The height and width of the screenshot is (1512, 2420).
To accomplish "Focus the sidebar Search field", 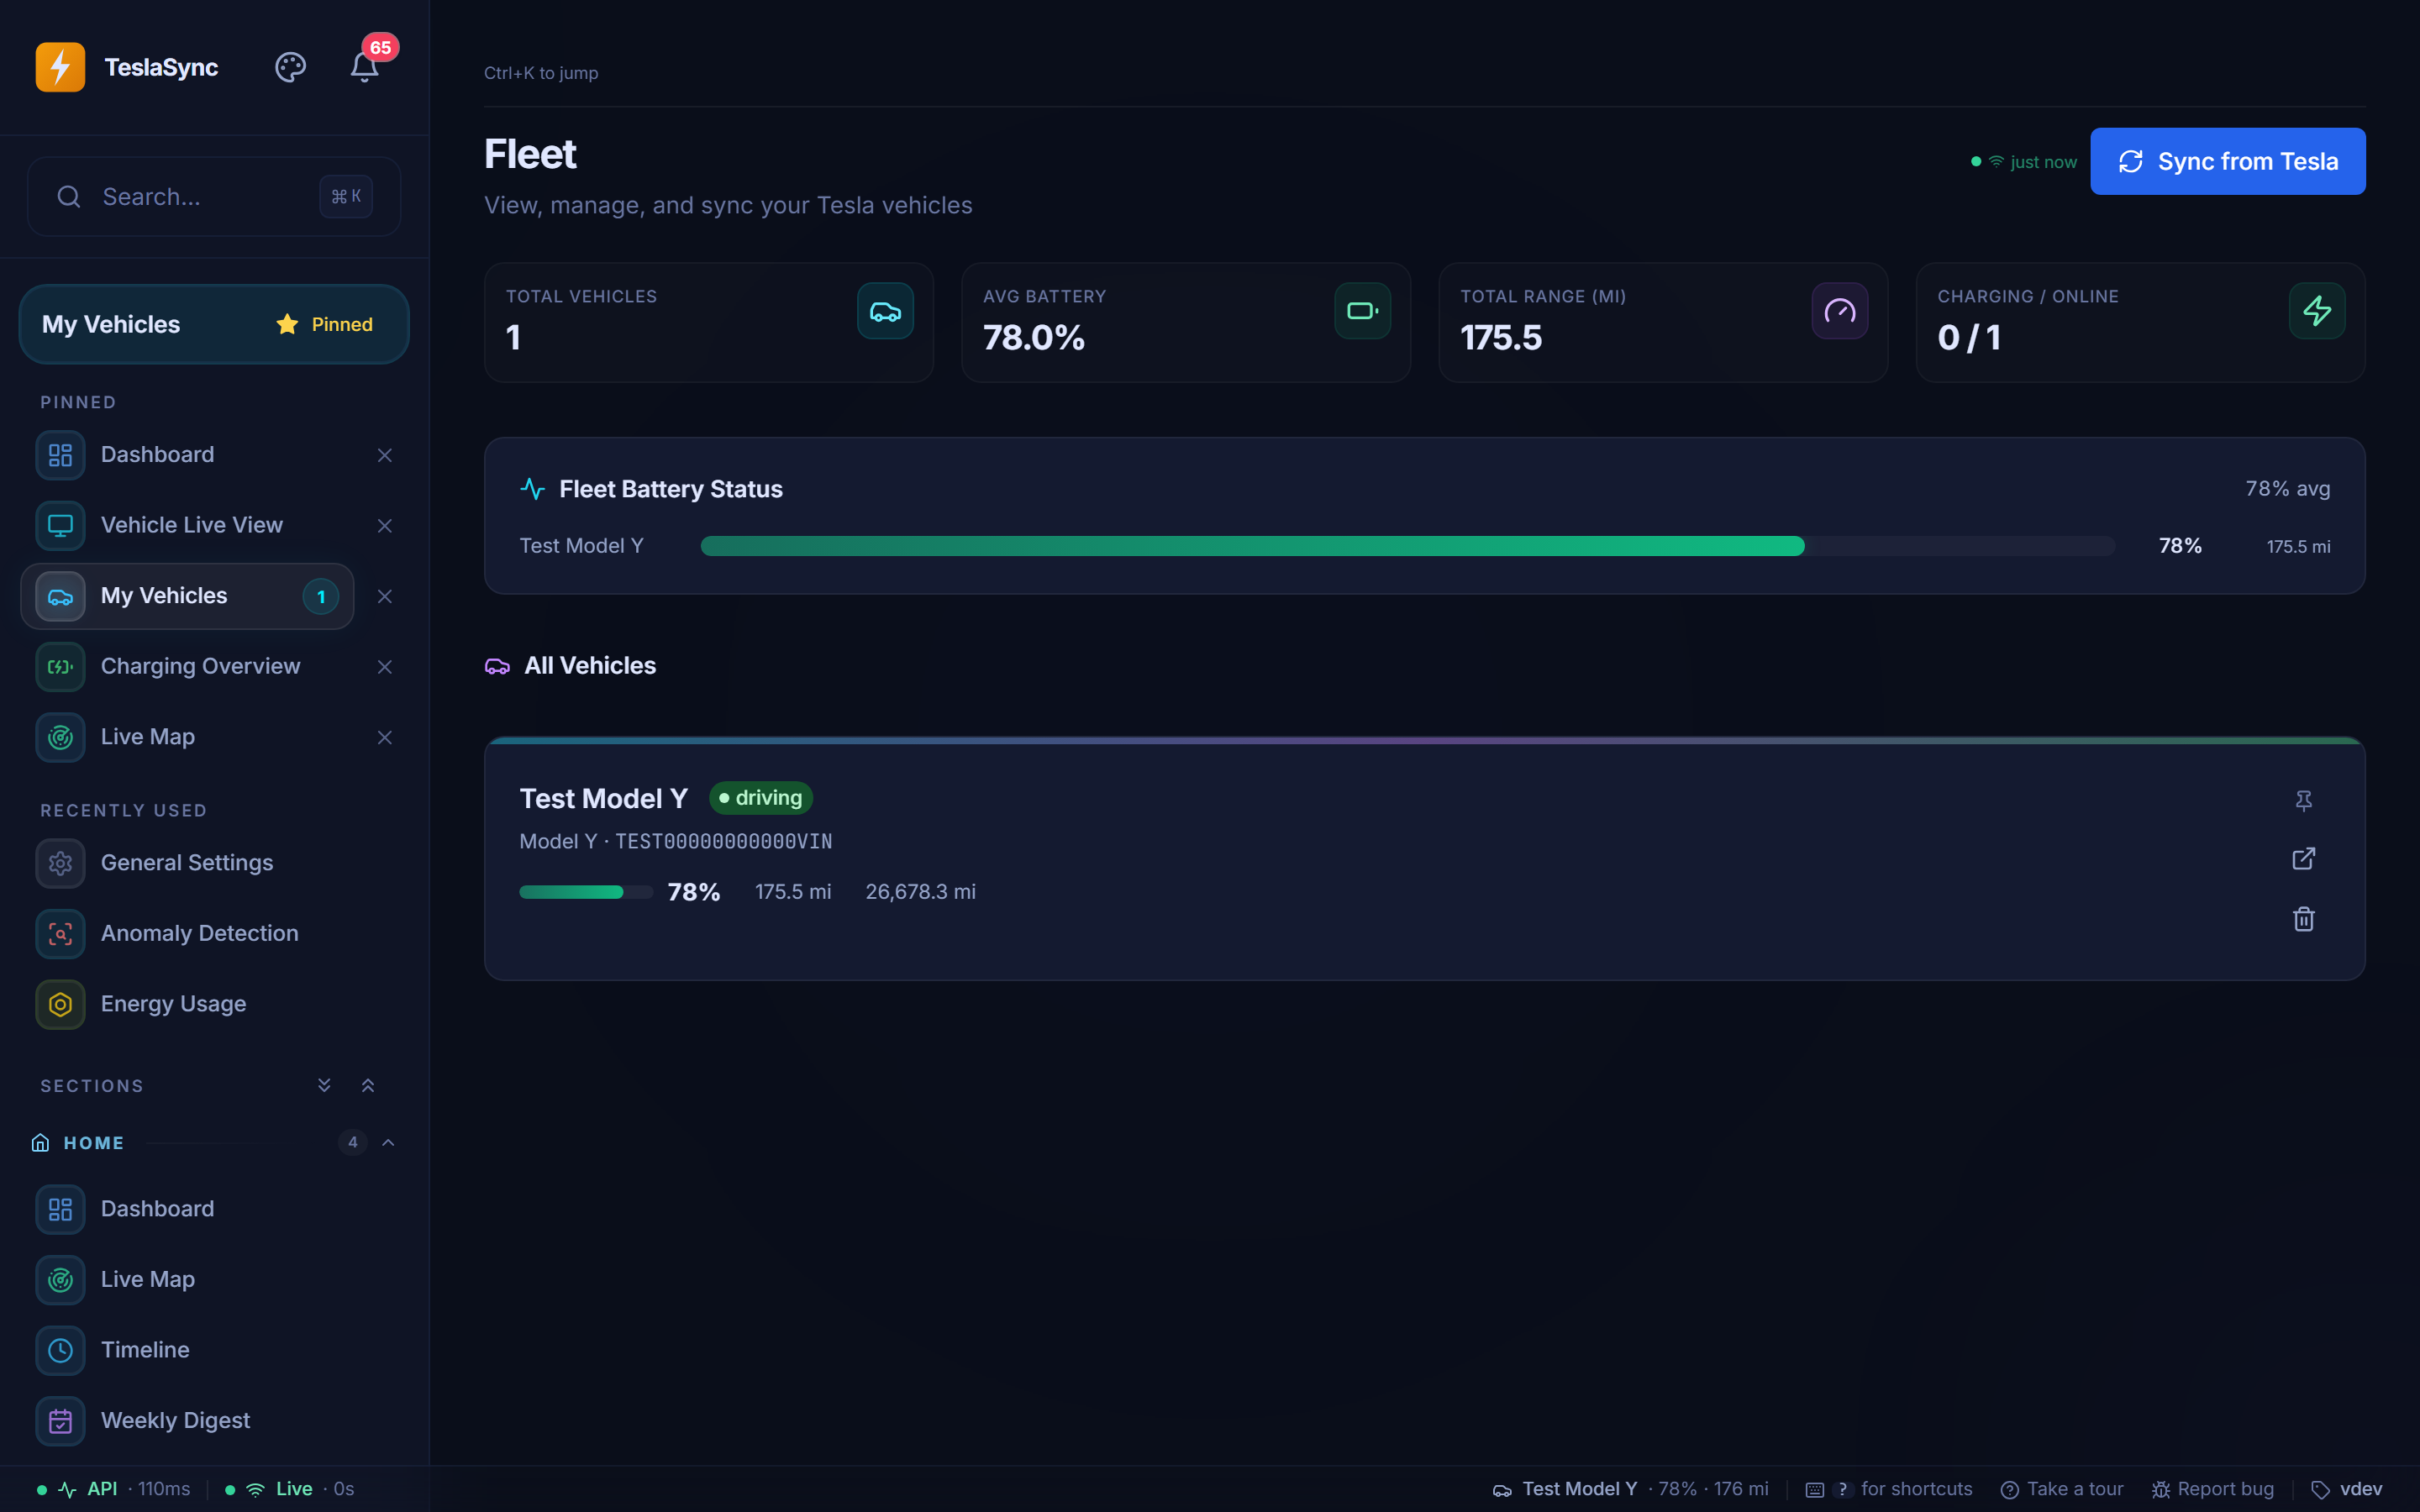I will [x=214, y=196].
